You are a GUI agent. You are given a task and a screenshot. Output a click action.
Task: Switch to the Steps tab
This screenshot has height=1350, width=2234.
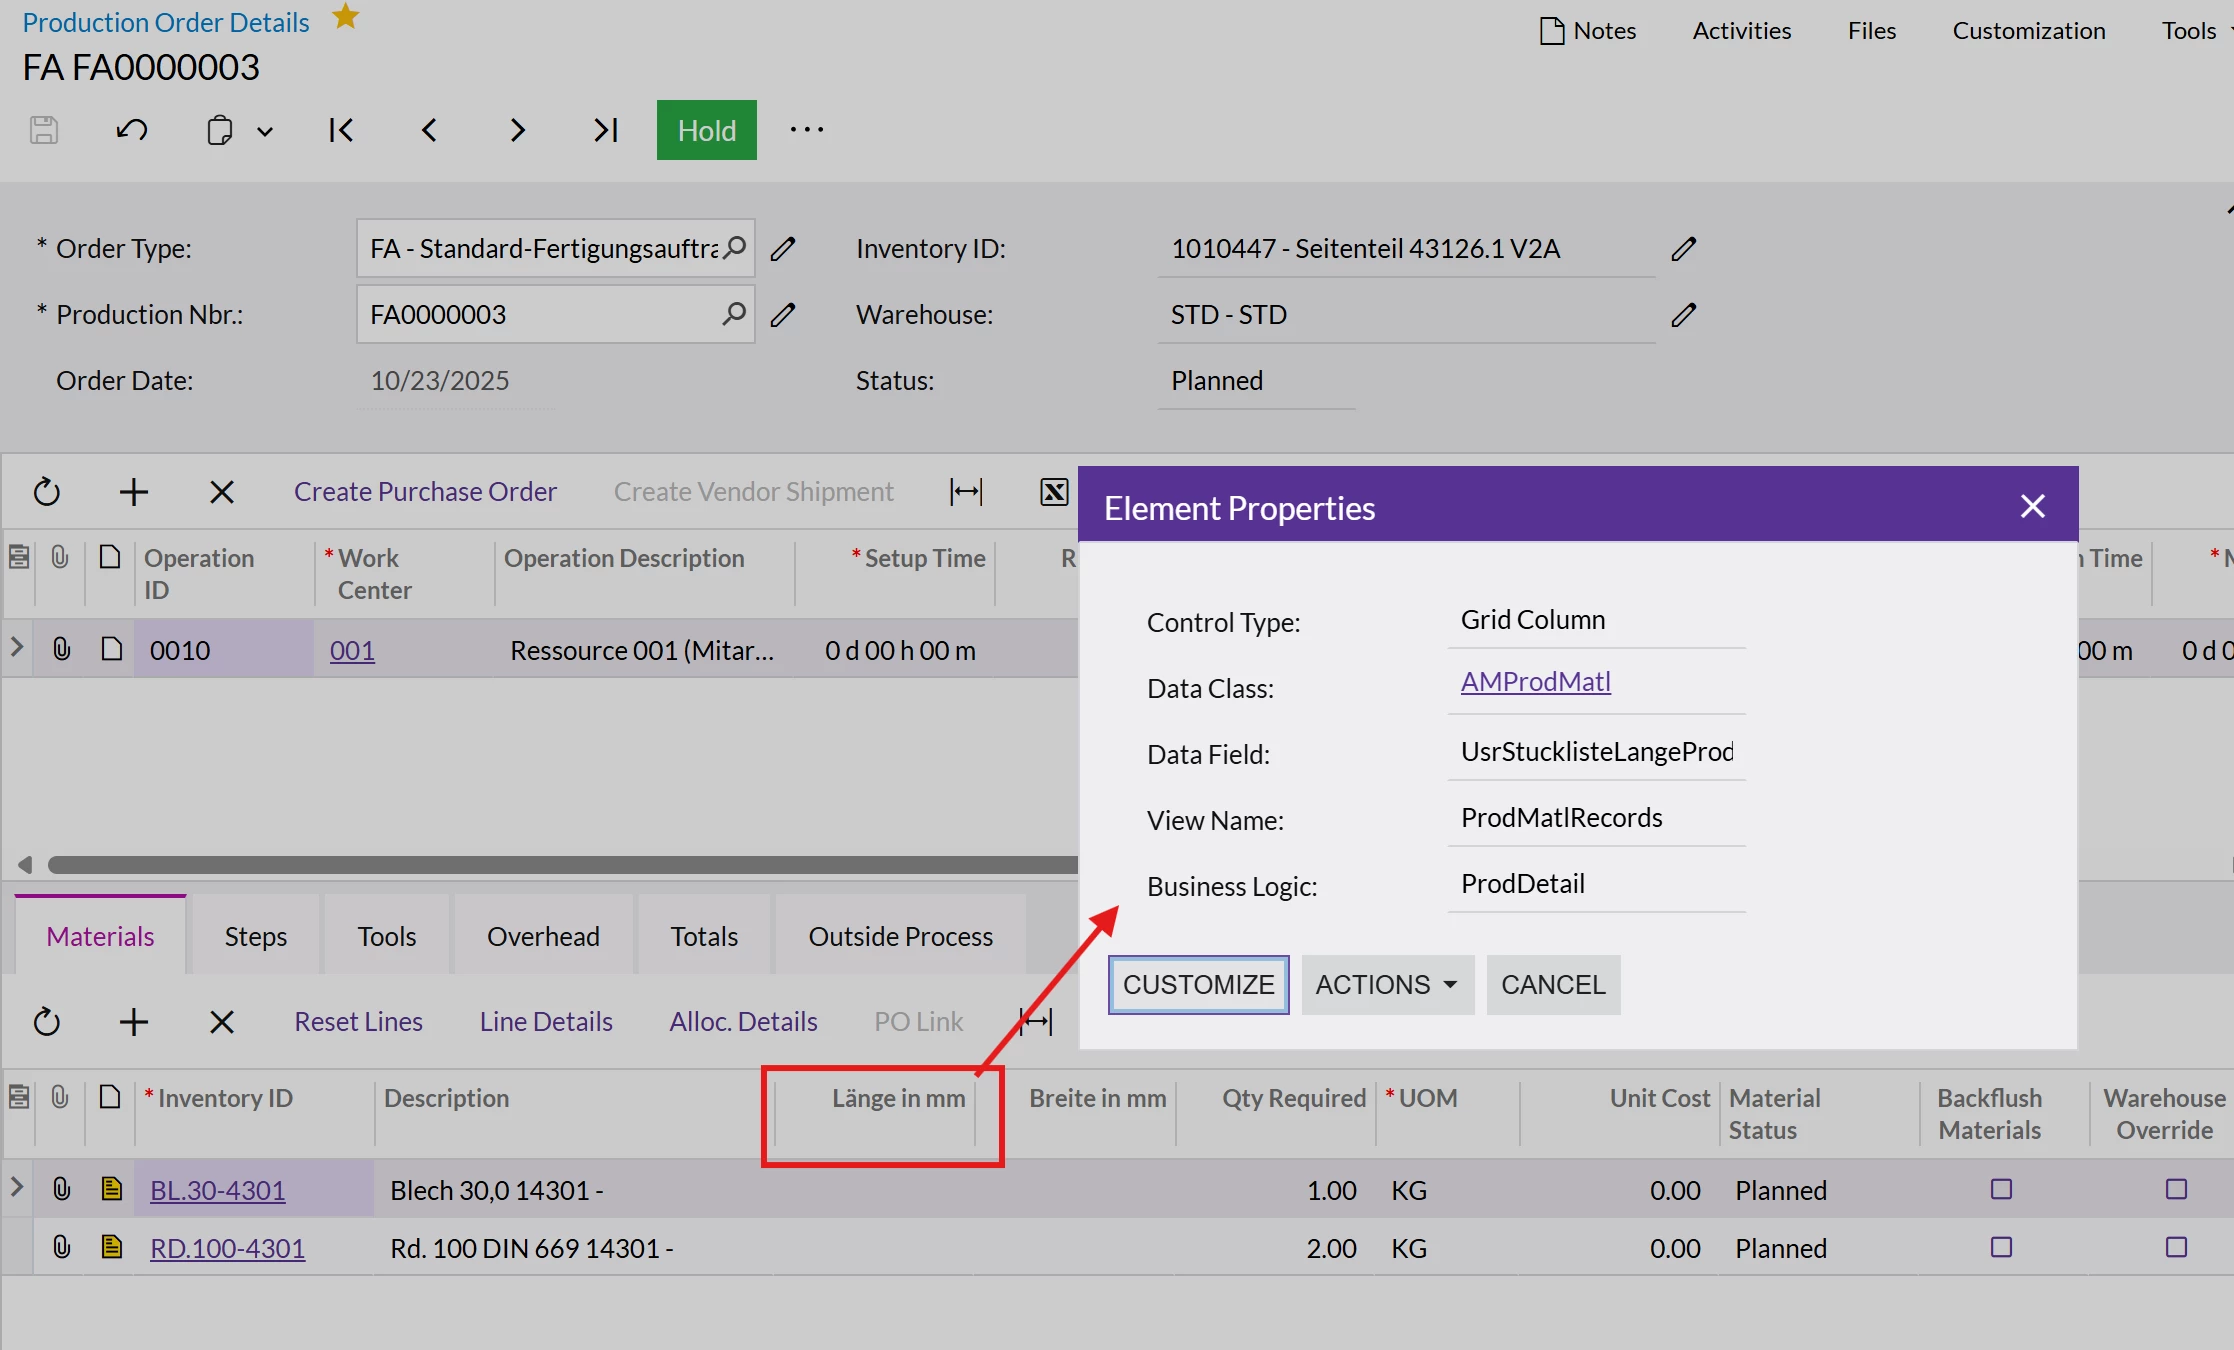pos(255,936)
